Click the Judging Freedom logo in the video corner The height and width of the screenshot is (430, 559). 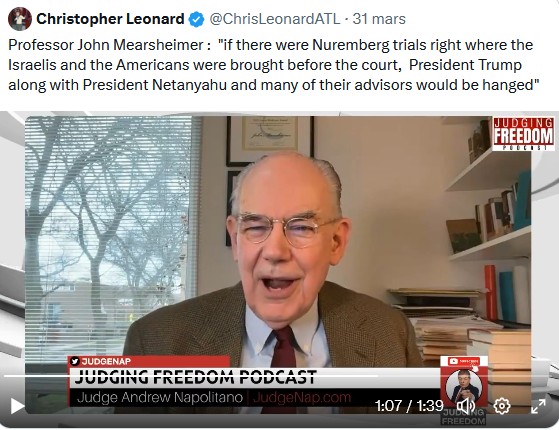coord(523,133)
